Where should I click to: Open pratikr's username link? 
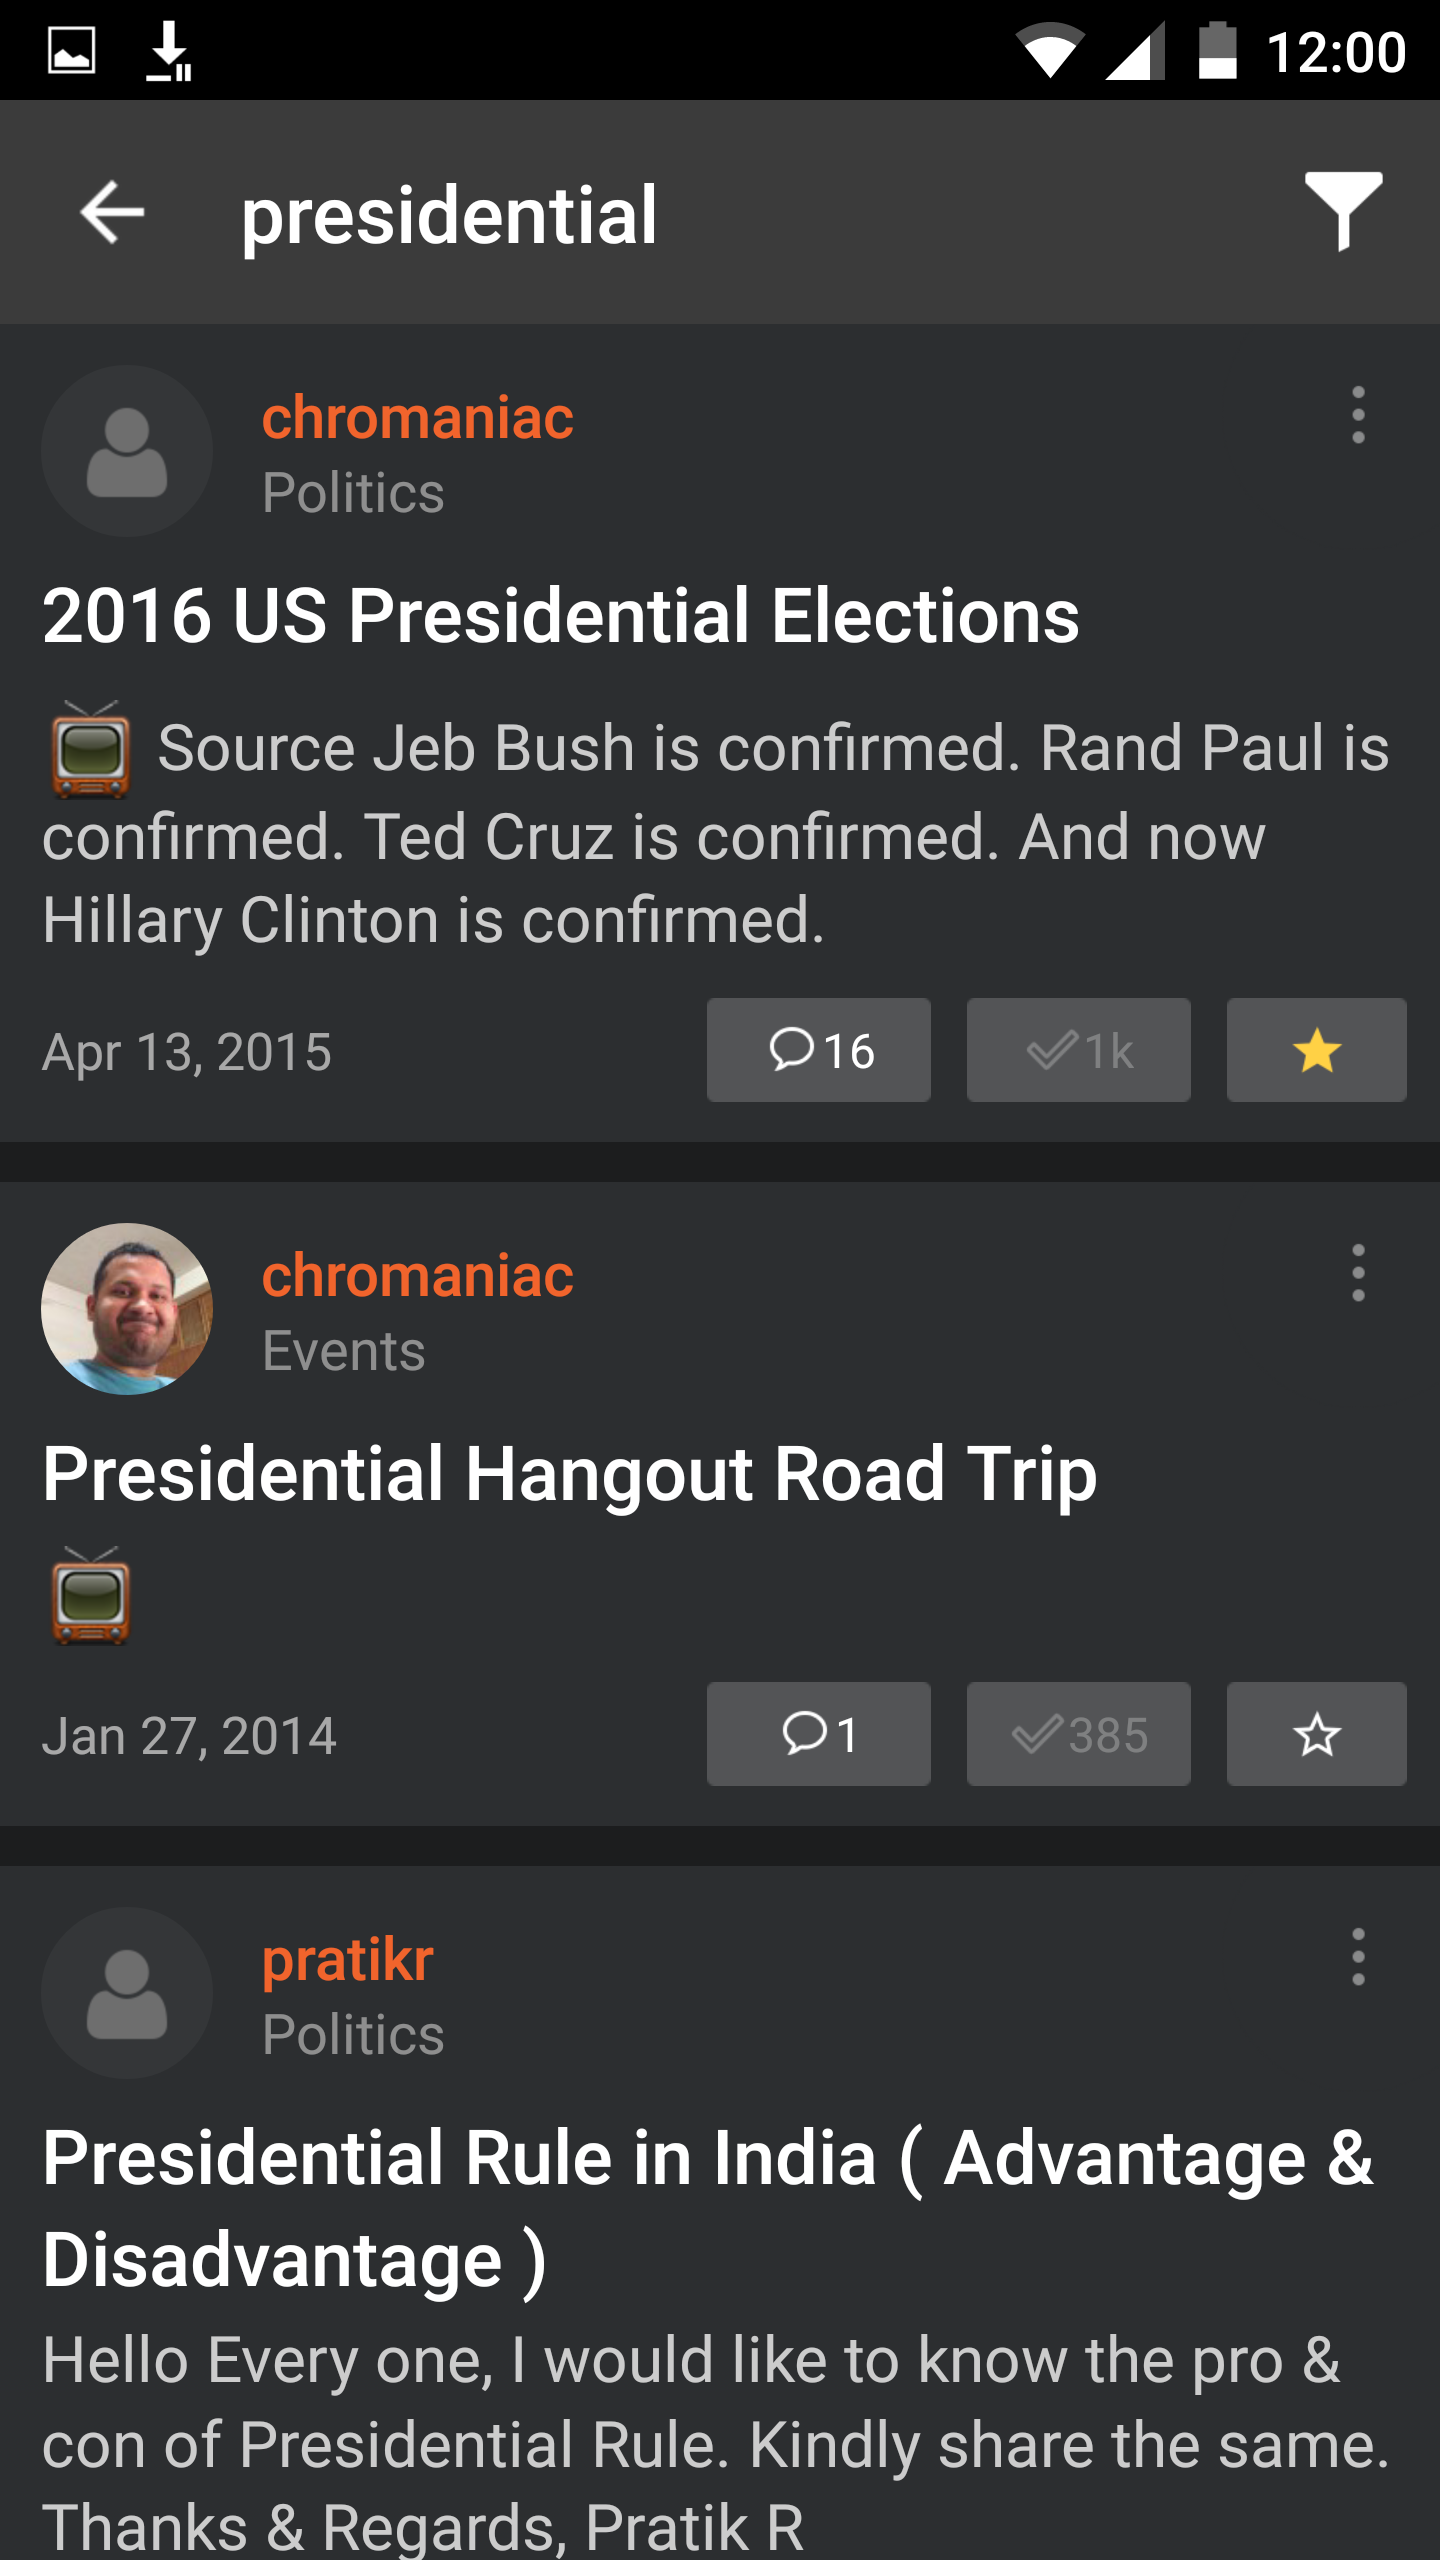tap(347, 1959)
